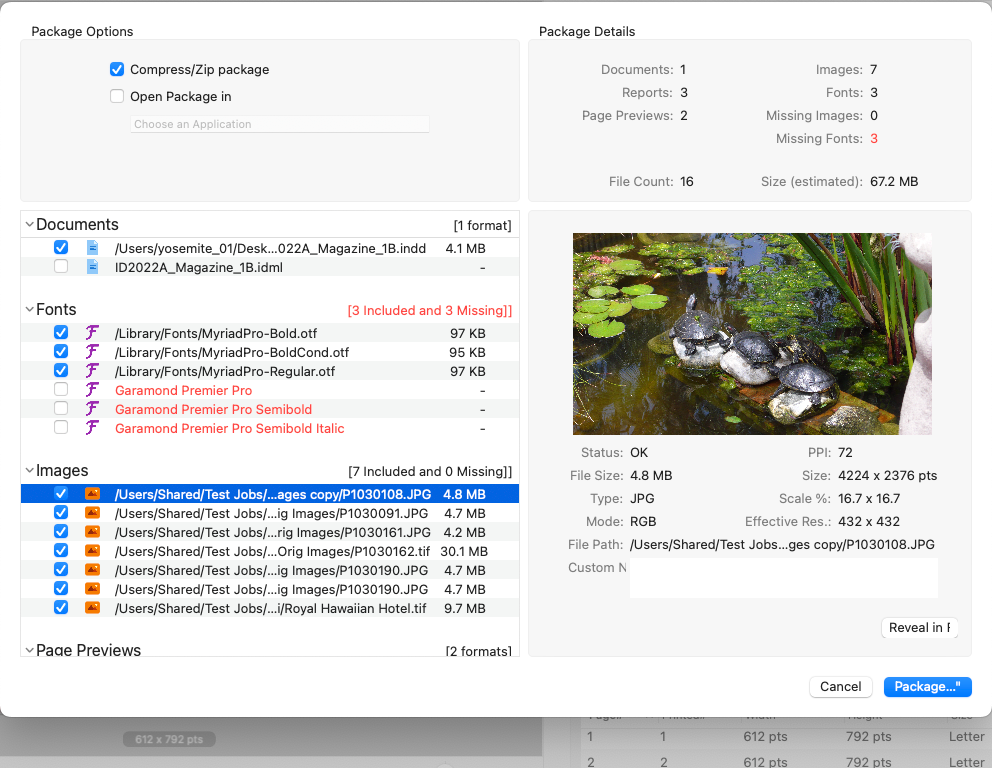Viewport: 992px width, 768px height.
Task: Select the MyriadPro-Regular.otf font row
Action: [270, 371]
